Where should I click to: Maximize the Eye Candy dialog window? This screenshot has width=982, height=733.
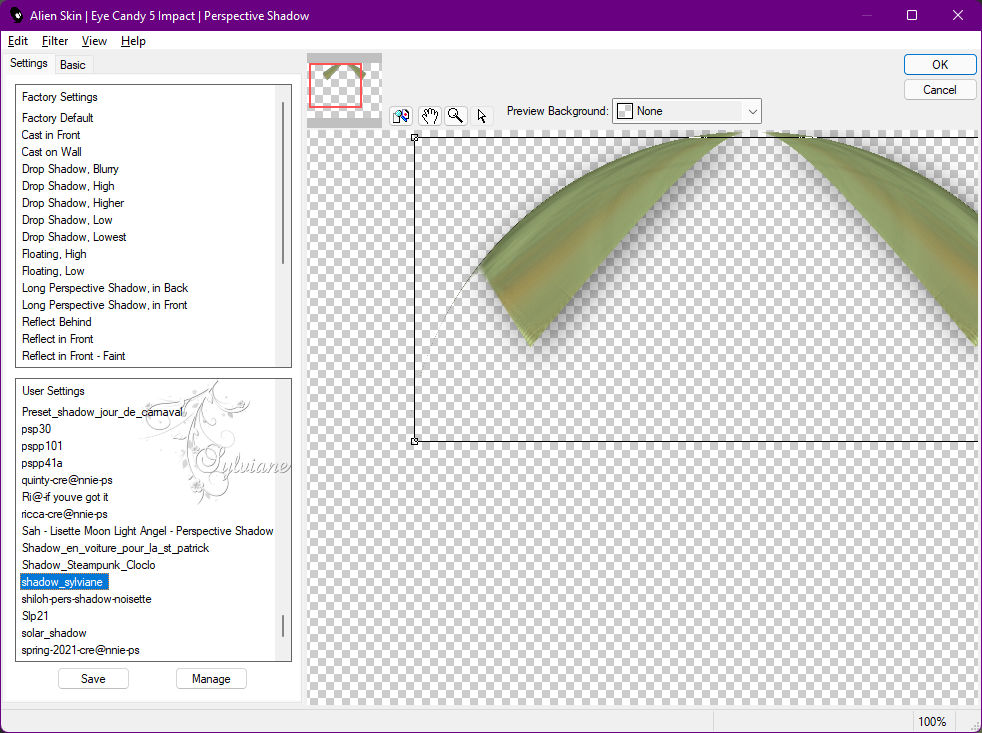tap(912, 15)
